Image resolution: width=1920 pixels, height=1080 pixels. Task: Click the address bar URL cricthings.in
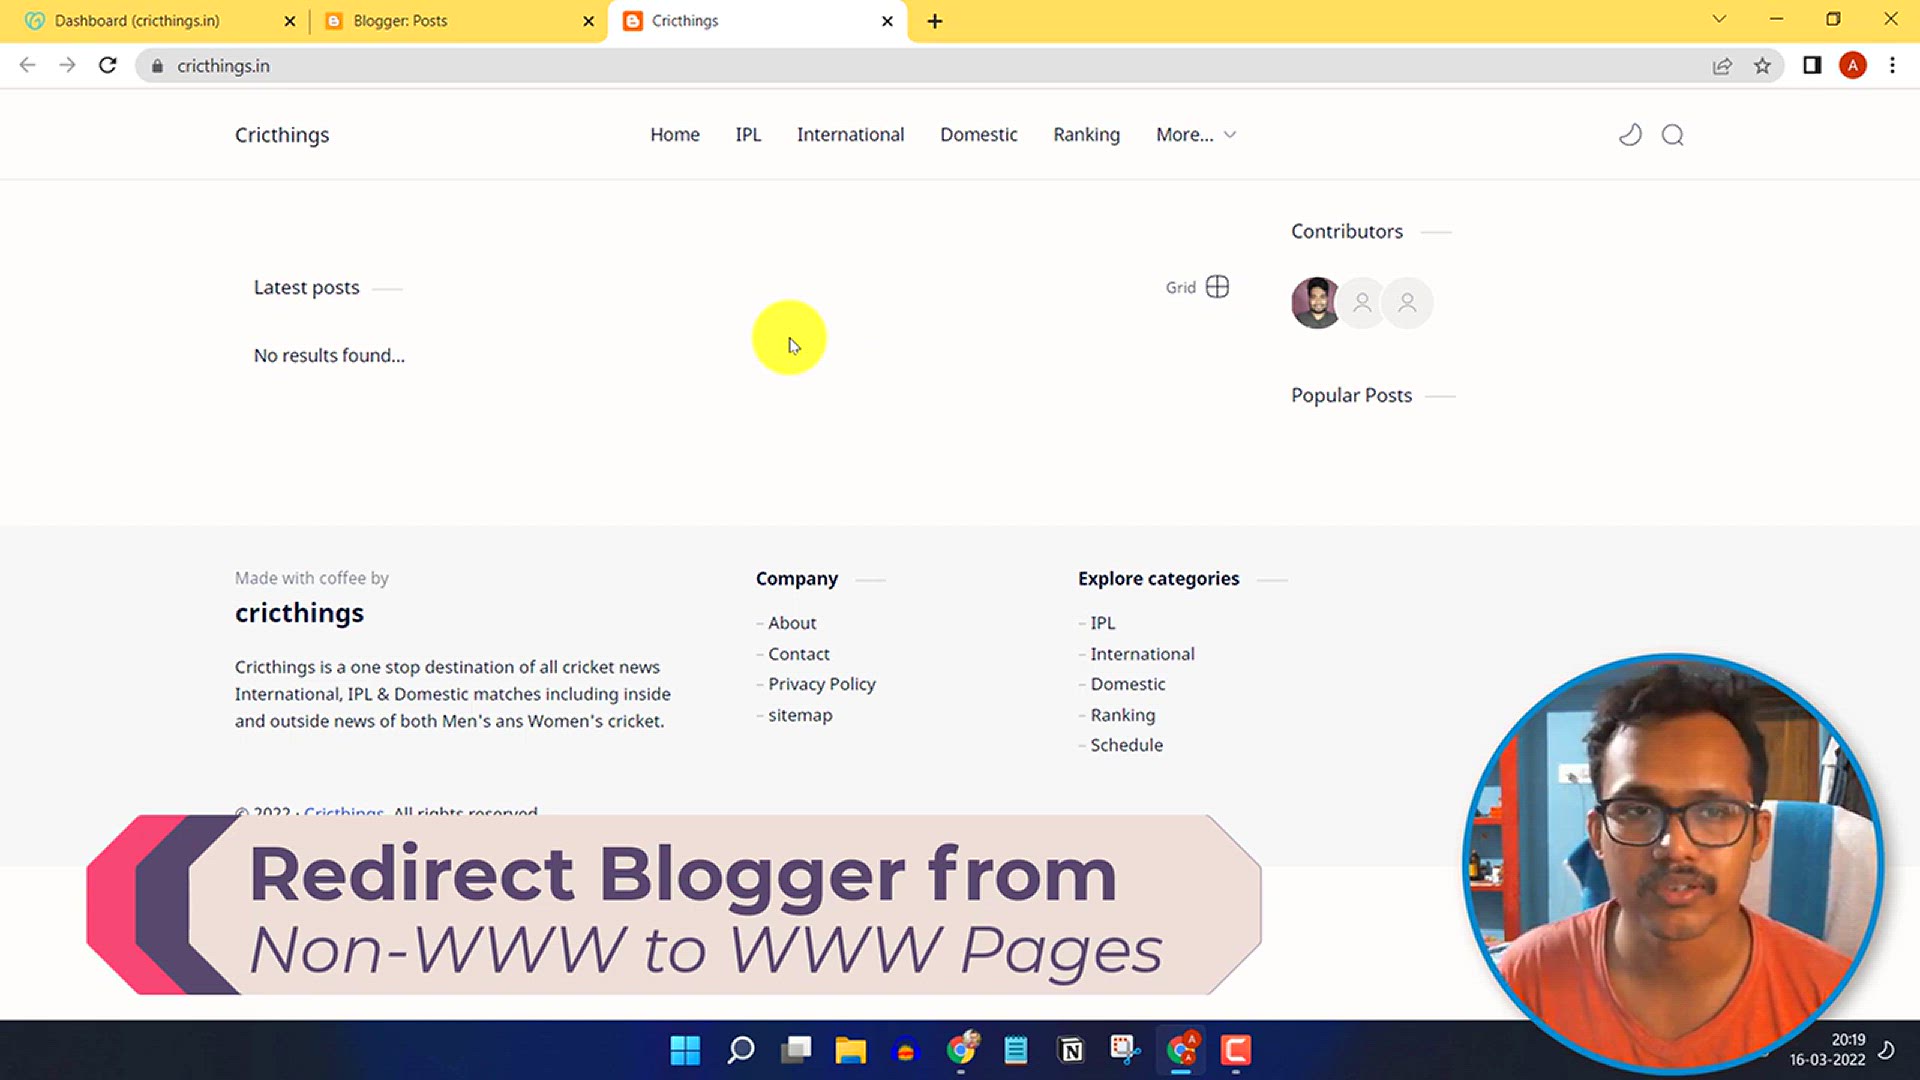[x=223, y=66]
